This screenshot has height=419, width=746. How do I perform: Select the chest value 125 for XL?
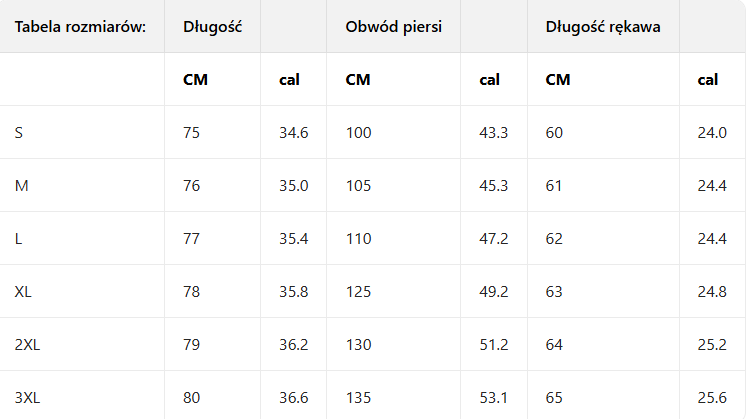[x=358, y=291]
